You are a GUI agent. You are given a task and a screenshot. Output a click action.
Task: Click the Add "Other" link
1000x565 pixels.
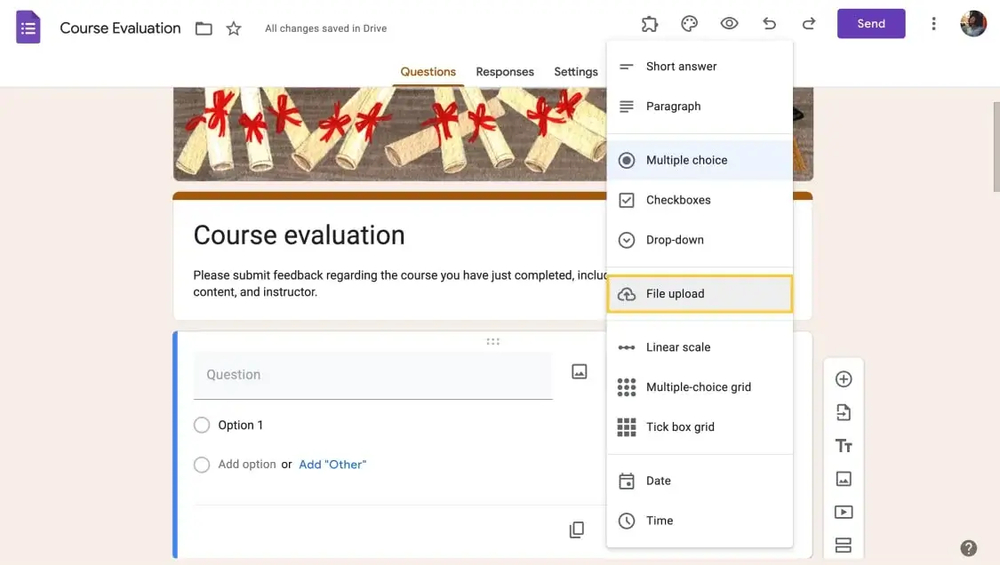click(x=332, y=464)
